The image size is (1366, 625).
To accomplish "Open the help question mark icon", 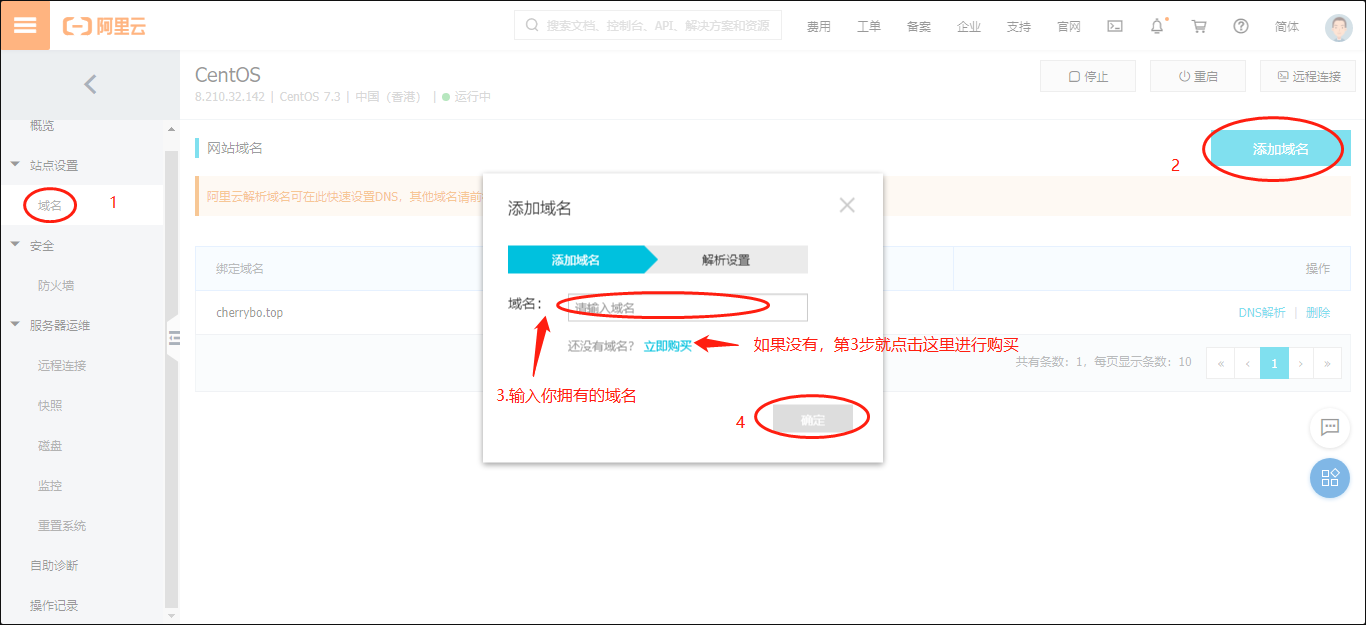I will 1241,27.
